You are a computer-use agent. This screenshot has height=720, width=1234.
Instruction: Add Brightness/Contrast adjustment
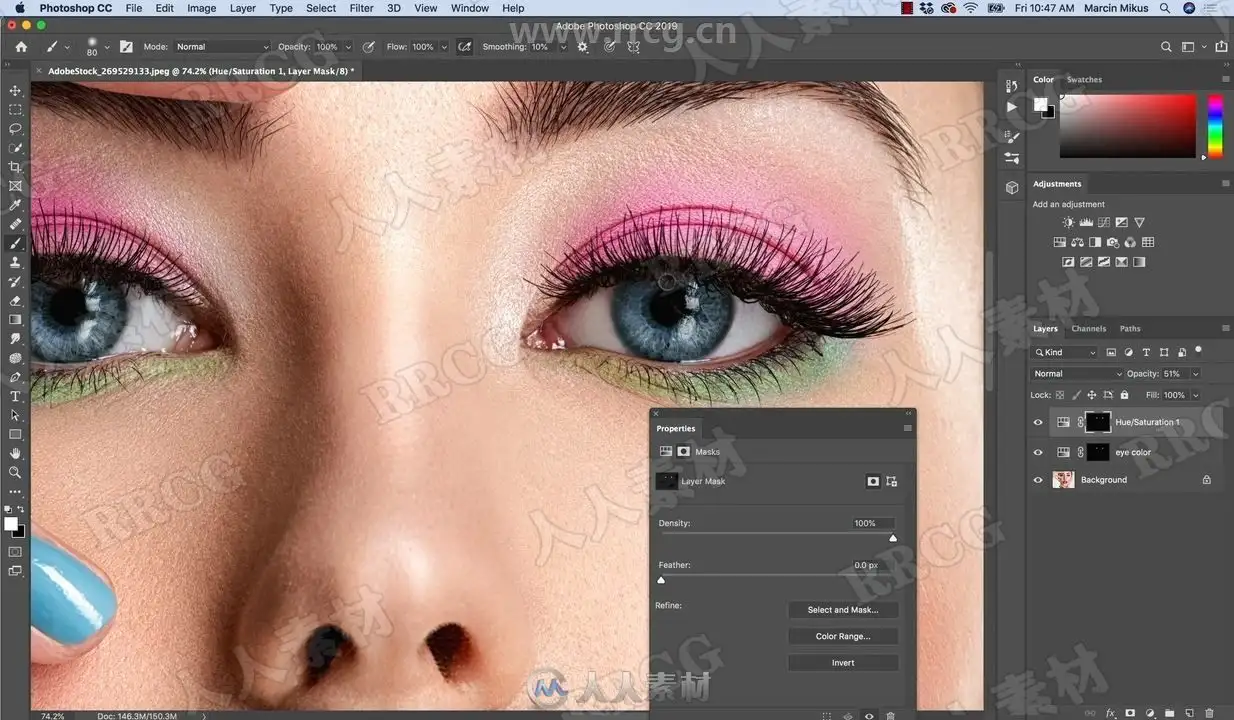[x=1068, y=222]
